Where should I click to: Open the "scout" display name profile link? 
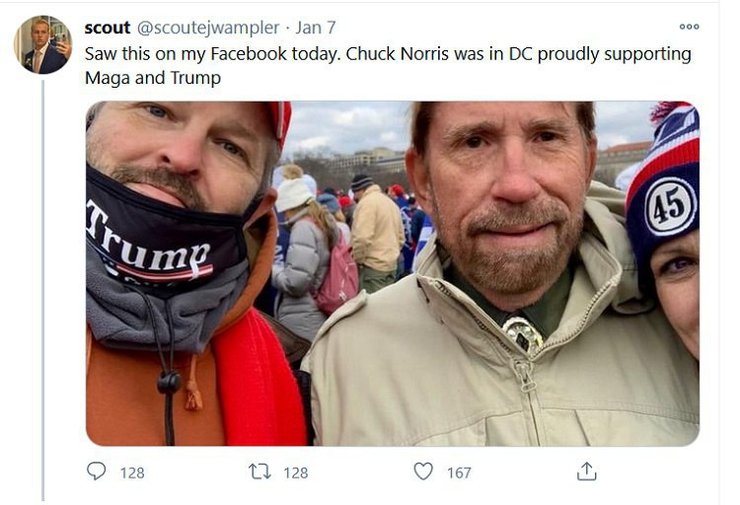[x=107, y=28]
